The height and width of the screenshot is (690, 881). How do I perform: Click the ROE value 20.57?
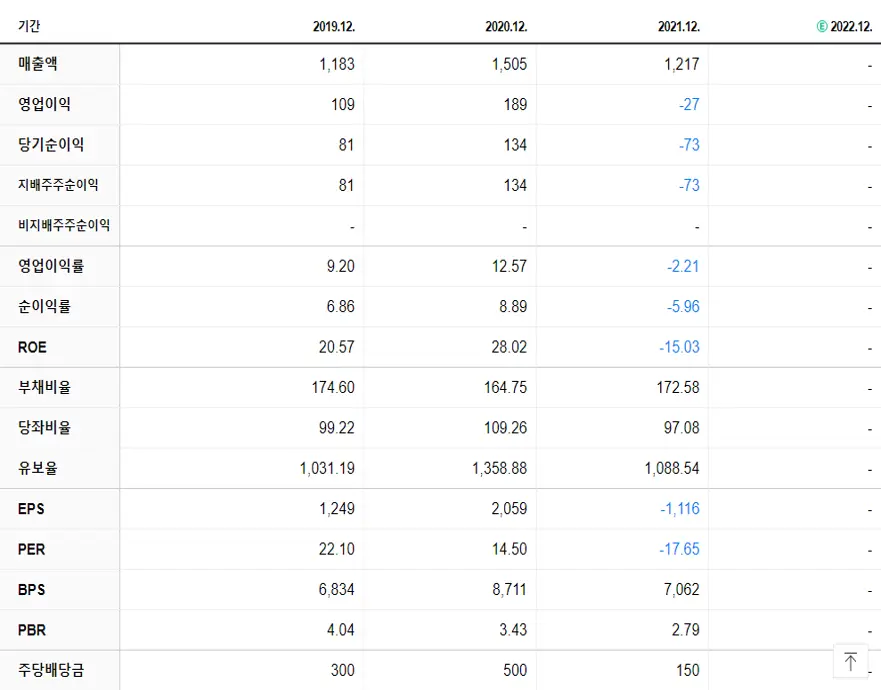click(337, 347)
